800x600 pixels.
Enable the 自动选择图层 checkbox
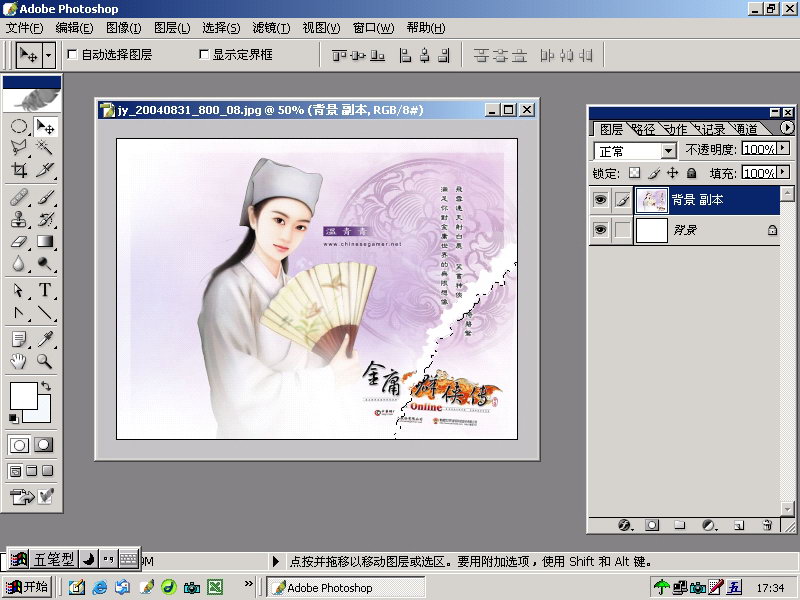72,55
